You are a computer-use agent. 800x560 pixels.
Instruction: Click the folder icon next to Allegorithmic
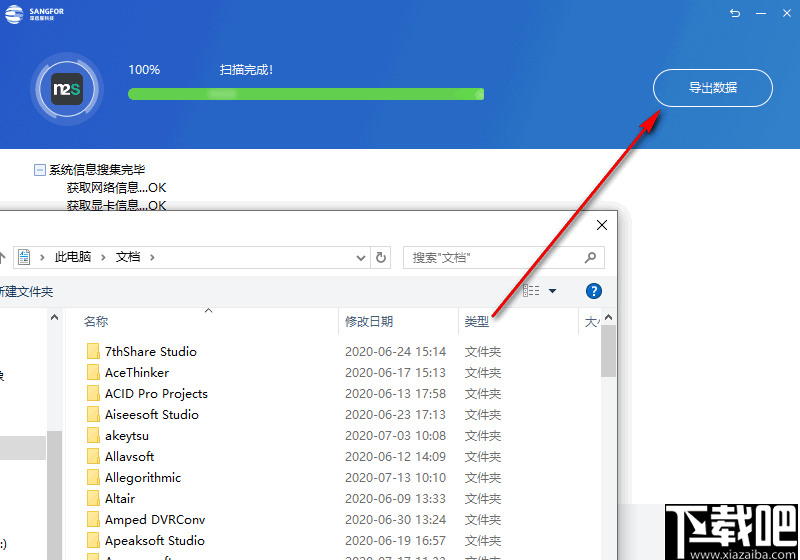tap(93, 477)
